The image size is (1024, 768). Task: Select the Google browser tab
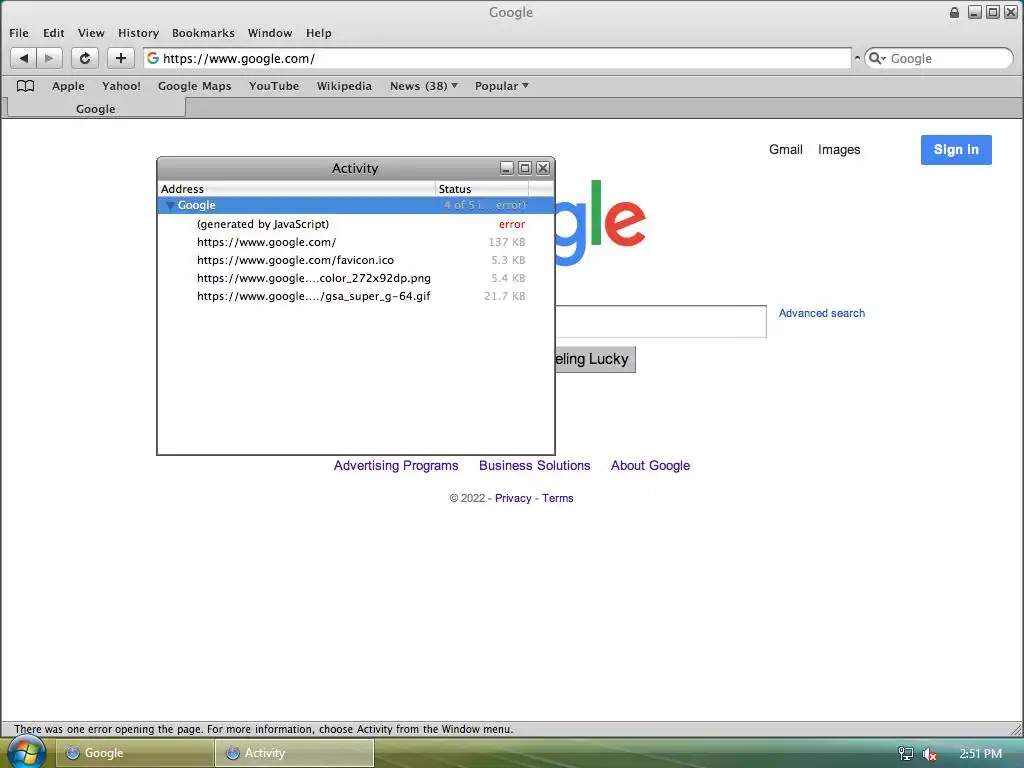[96, 108]
